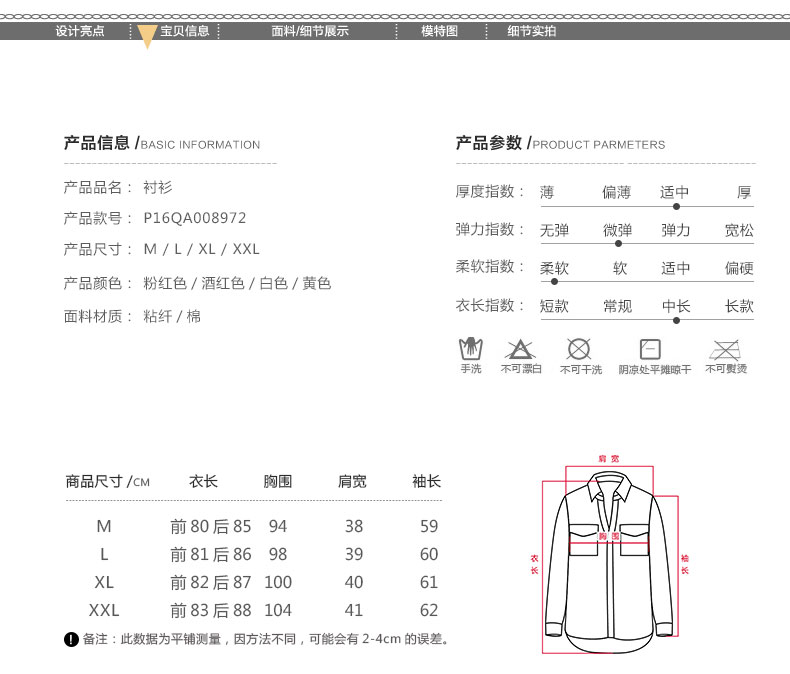
Task: Click the 商品尺寸 /CM table header
Action: click(x=107, y=482)
